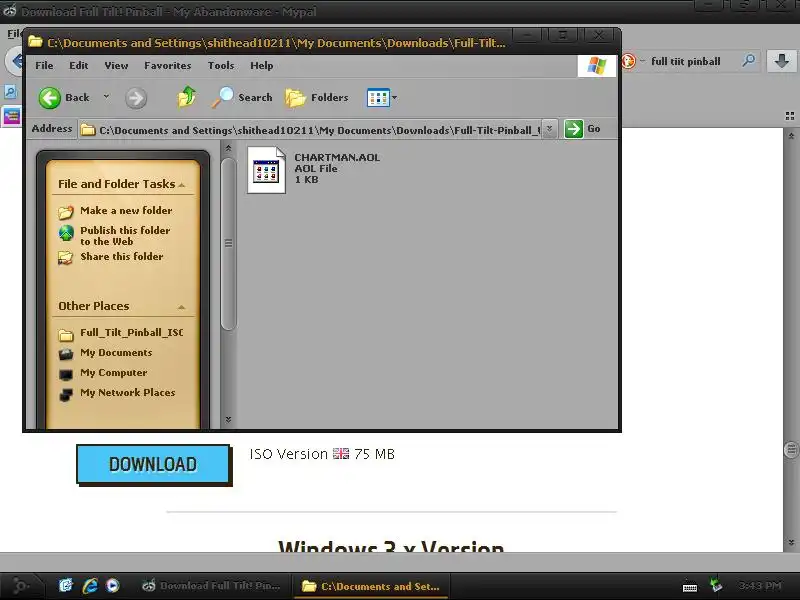Open the View menu
The height and width of the screenshot is (600, 800).
(116, 65)
